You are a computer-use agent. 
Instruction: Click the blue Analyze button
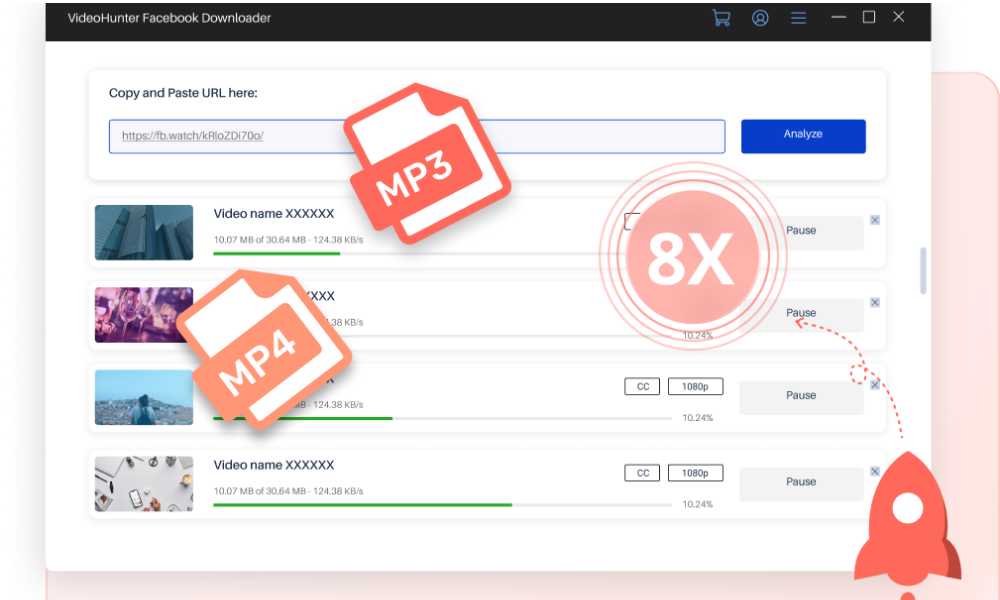(x=803, y=136)
